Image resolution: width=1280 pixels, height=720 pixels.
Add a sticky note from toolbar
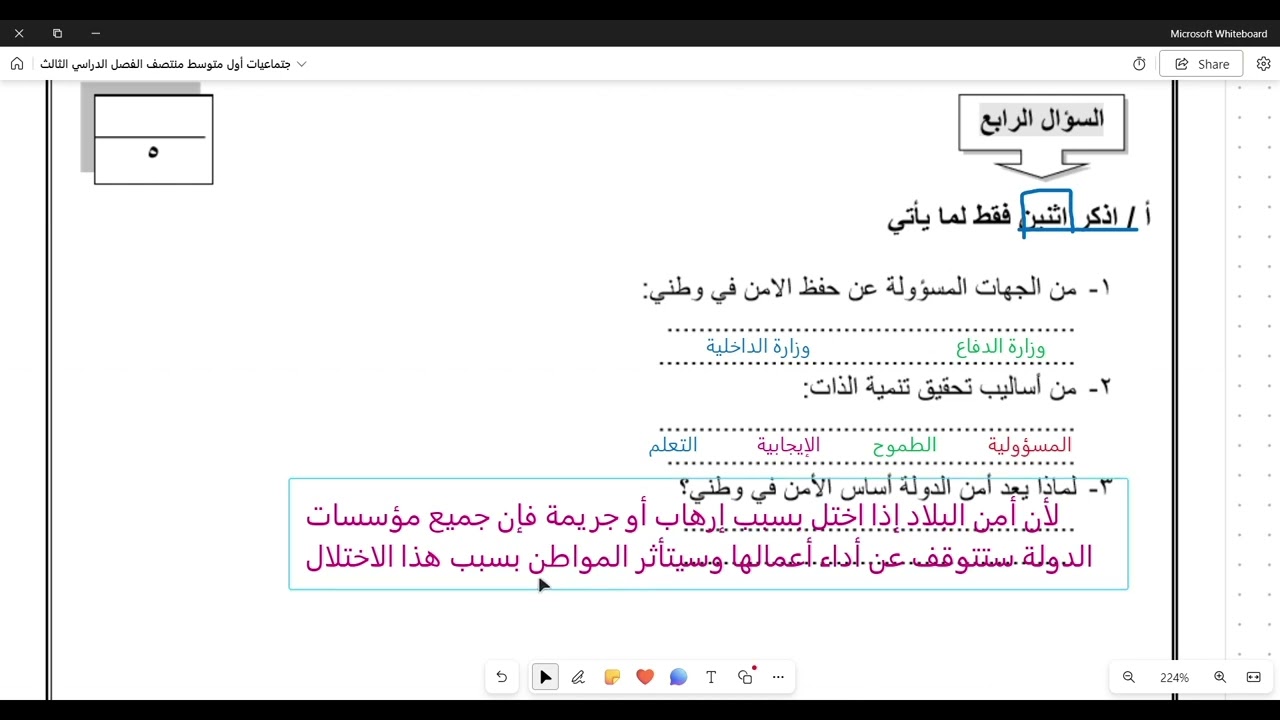coord(612,677)
